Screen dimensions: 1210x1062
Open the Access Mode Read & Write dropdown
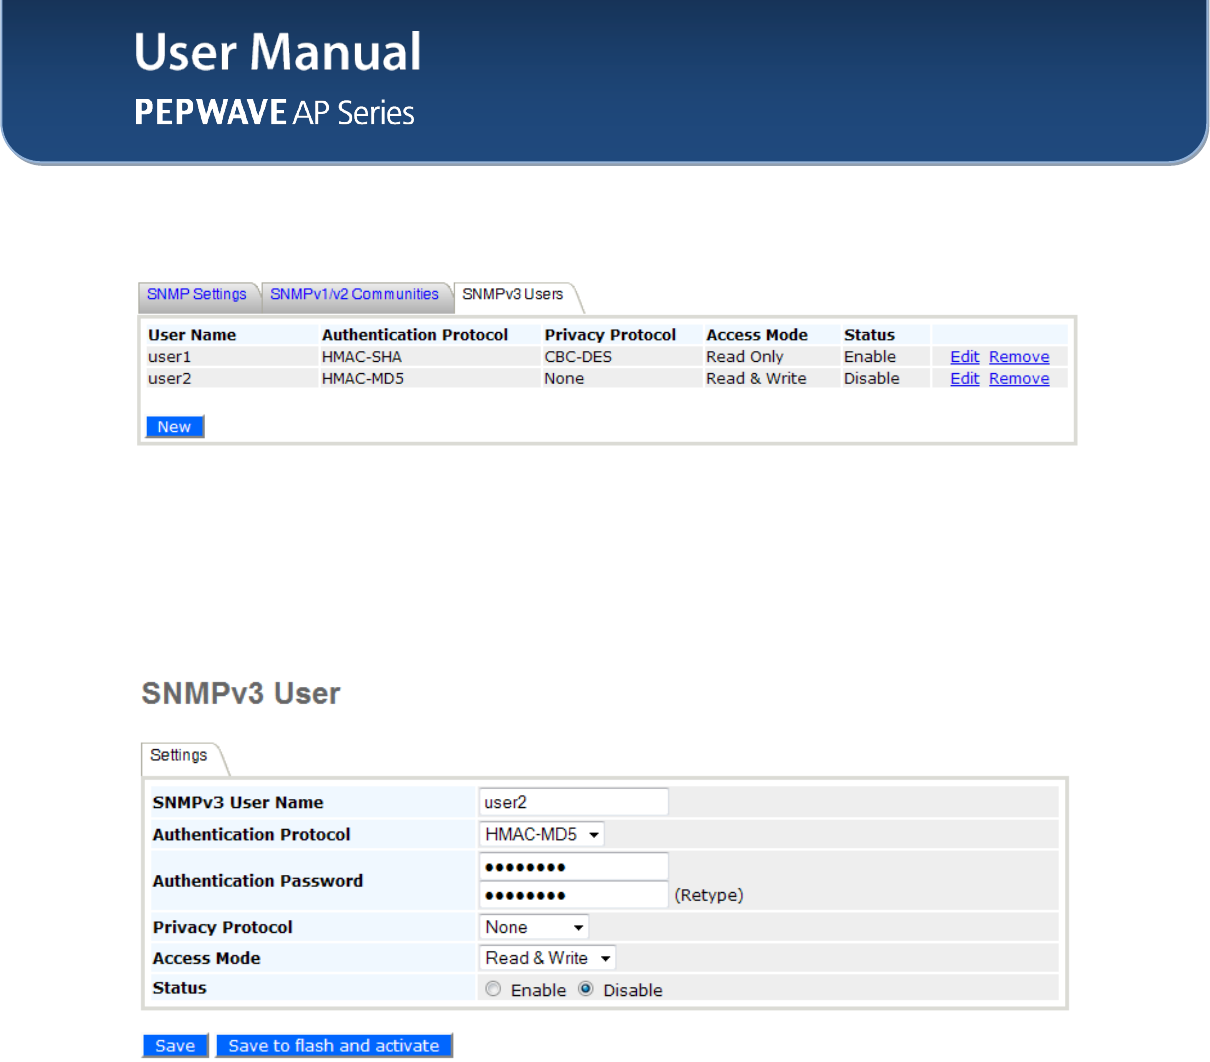pyautogui.click(x=547, y=958)
